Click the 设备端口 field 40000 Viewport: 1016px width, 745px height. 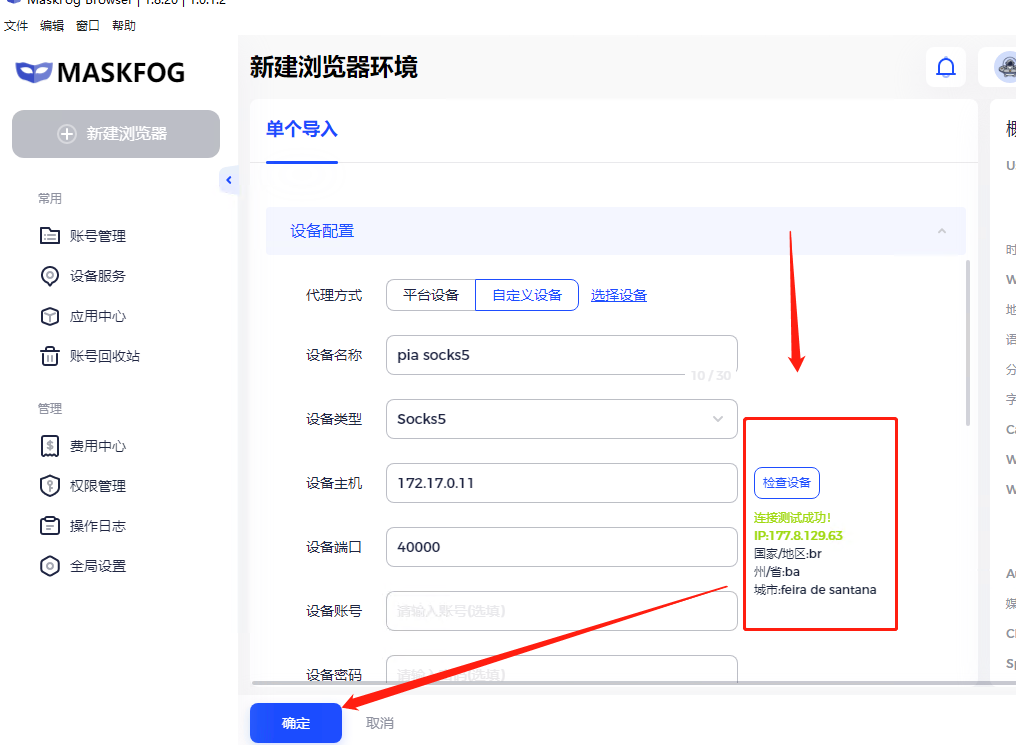[562, 547]
